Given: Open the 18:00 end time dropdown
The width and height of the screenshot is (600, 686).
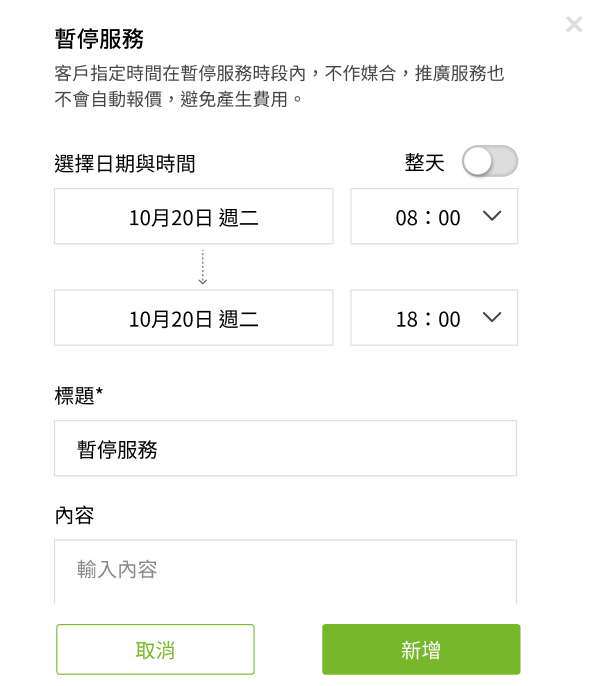Looking at the screenshot, I should click(433, 318).
